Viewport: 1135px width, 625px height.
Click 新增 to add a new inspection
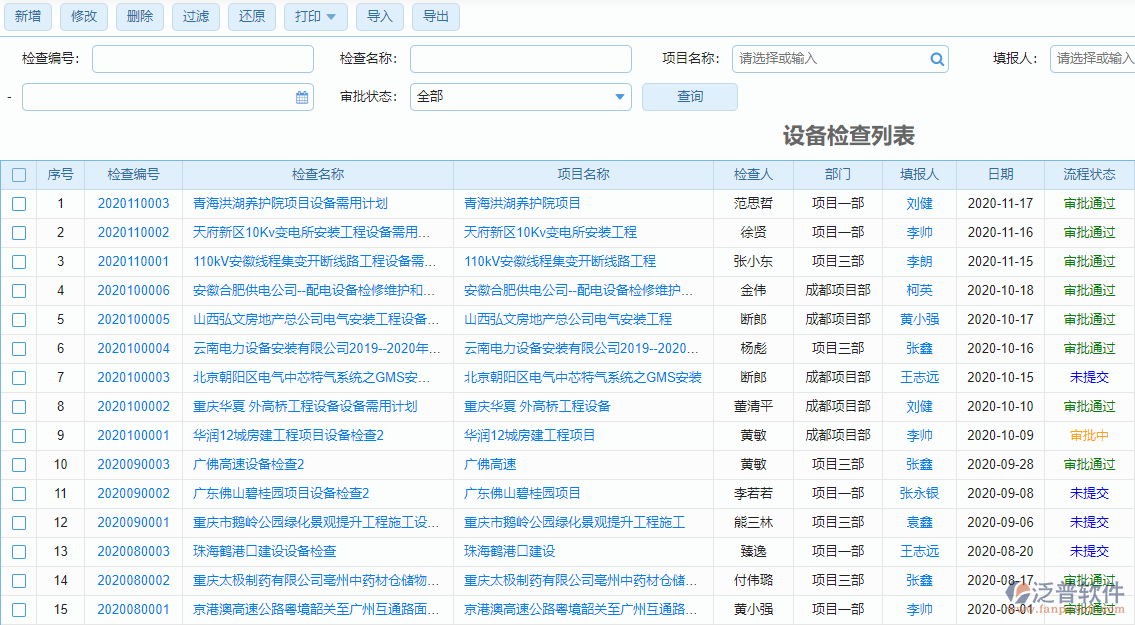(28, 17)
